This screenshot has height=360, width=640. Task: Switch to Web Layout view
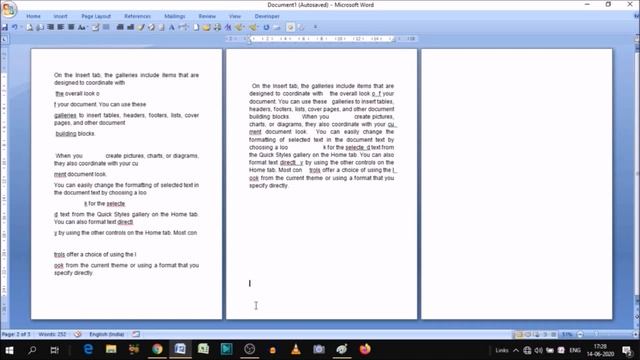pos(536,335)
